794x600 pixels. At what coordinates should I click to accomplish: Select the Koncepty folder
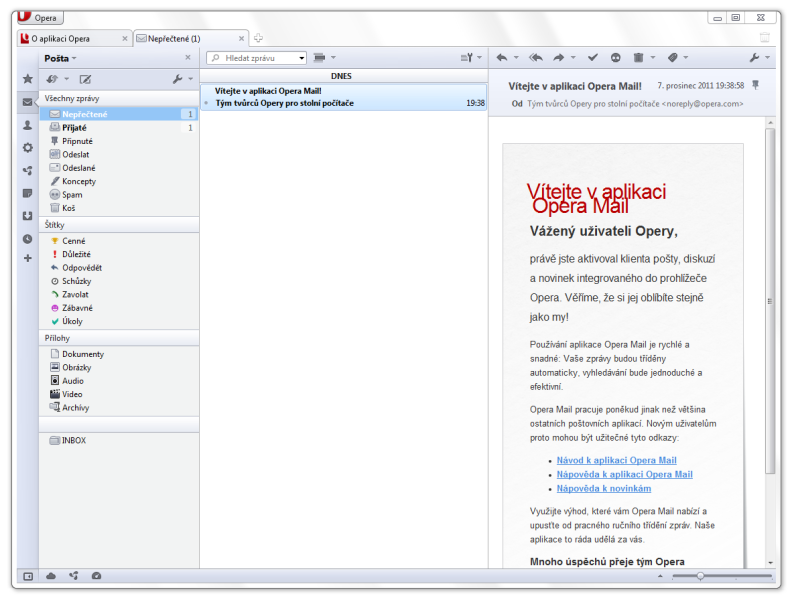tap(120, 181)
